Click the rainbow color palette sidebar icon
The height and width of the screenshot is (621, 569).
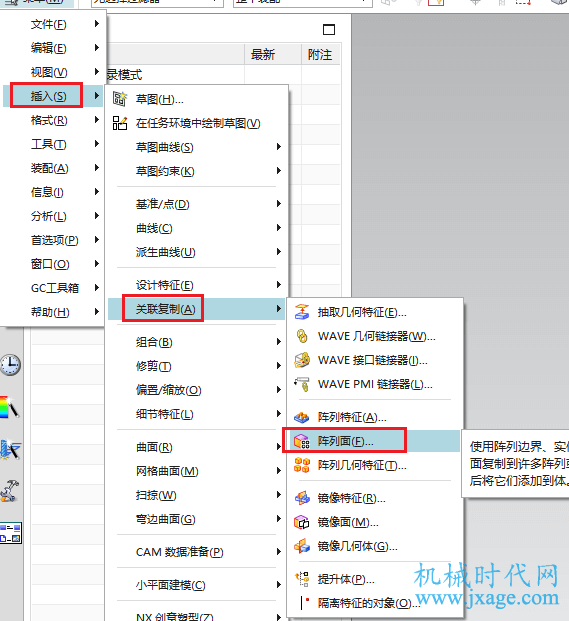[x=9, y=407]
